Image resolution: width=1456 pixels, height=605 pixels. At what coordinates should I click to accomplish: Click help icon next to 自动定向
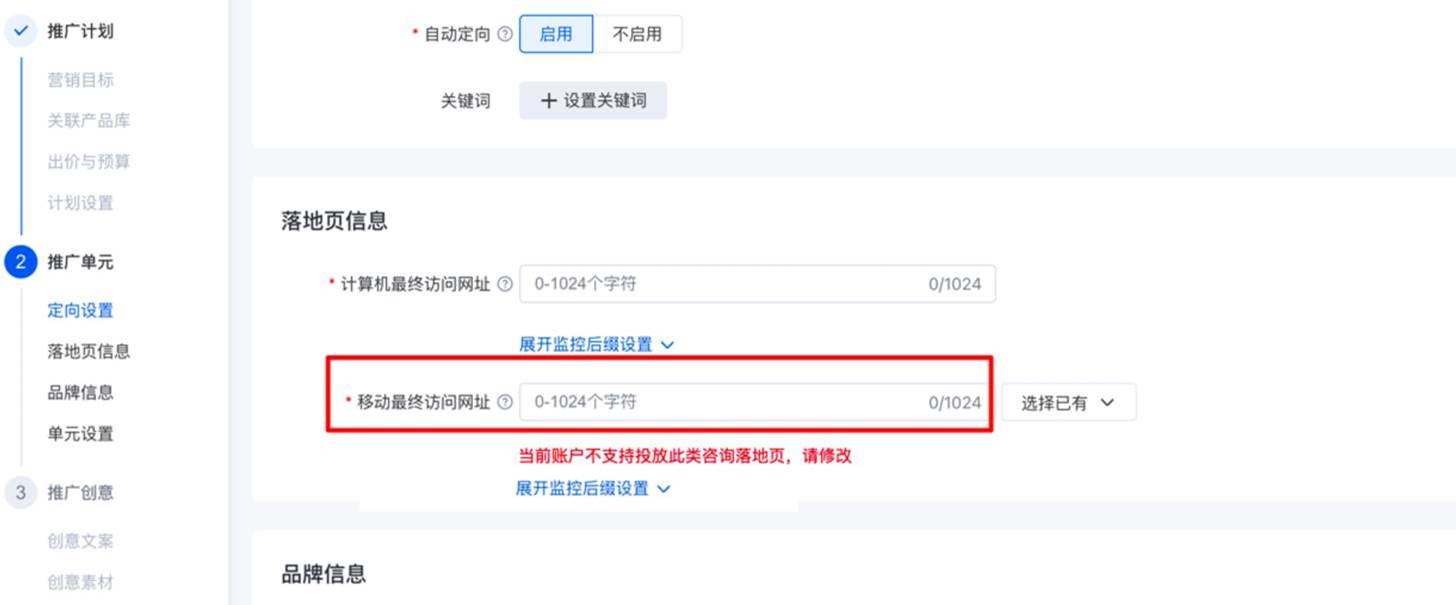[x=505, y=34]
